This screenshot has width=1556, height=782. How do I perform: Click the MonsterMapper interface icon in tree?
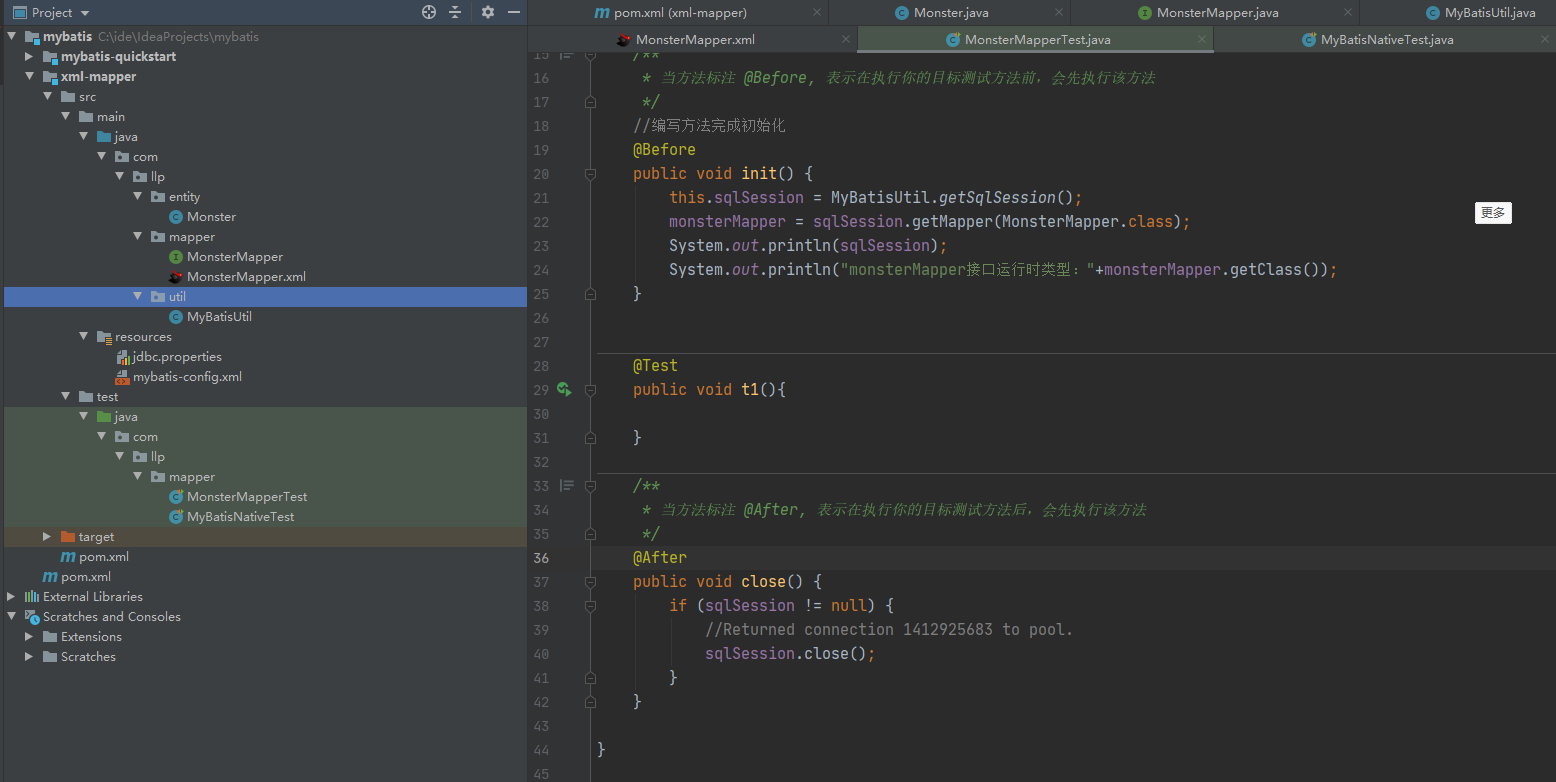[x=176, y=256]
